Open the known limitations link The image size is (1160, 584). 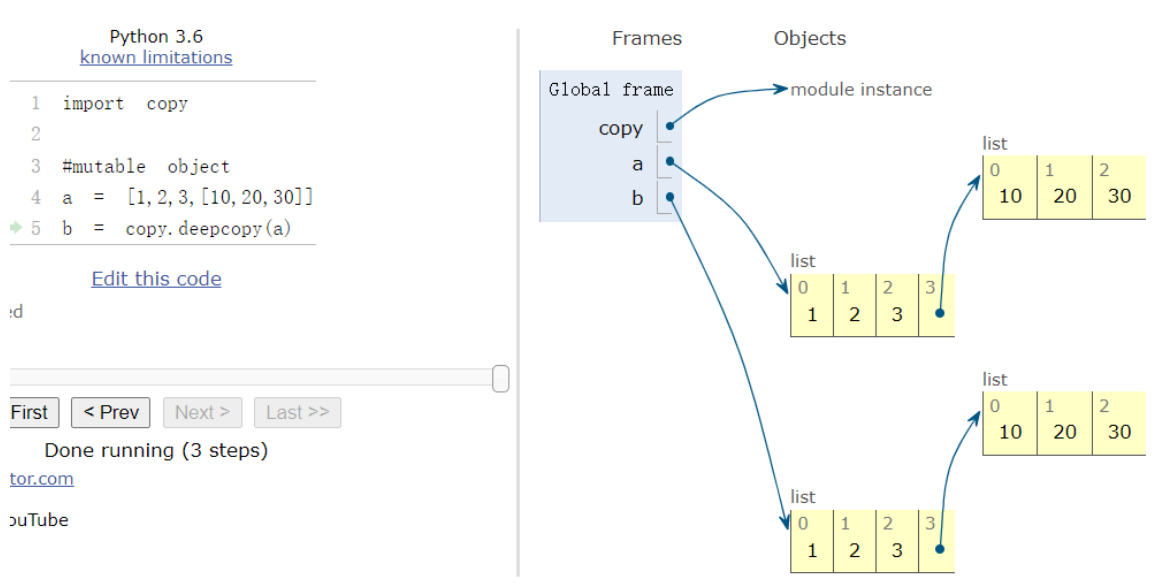click(156, 58)
